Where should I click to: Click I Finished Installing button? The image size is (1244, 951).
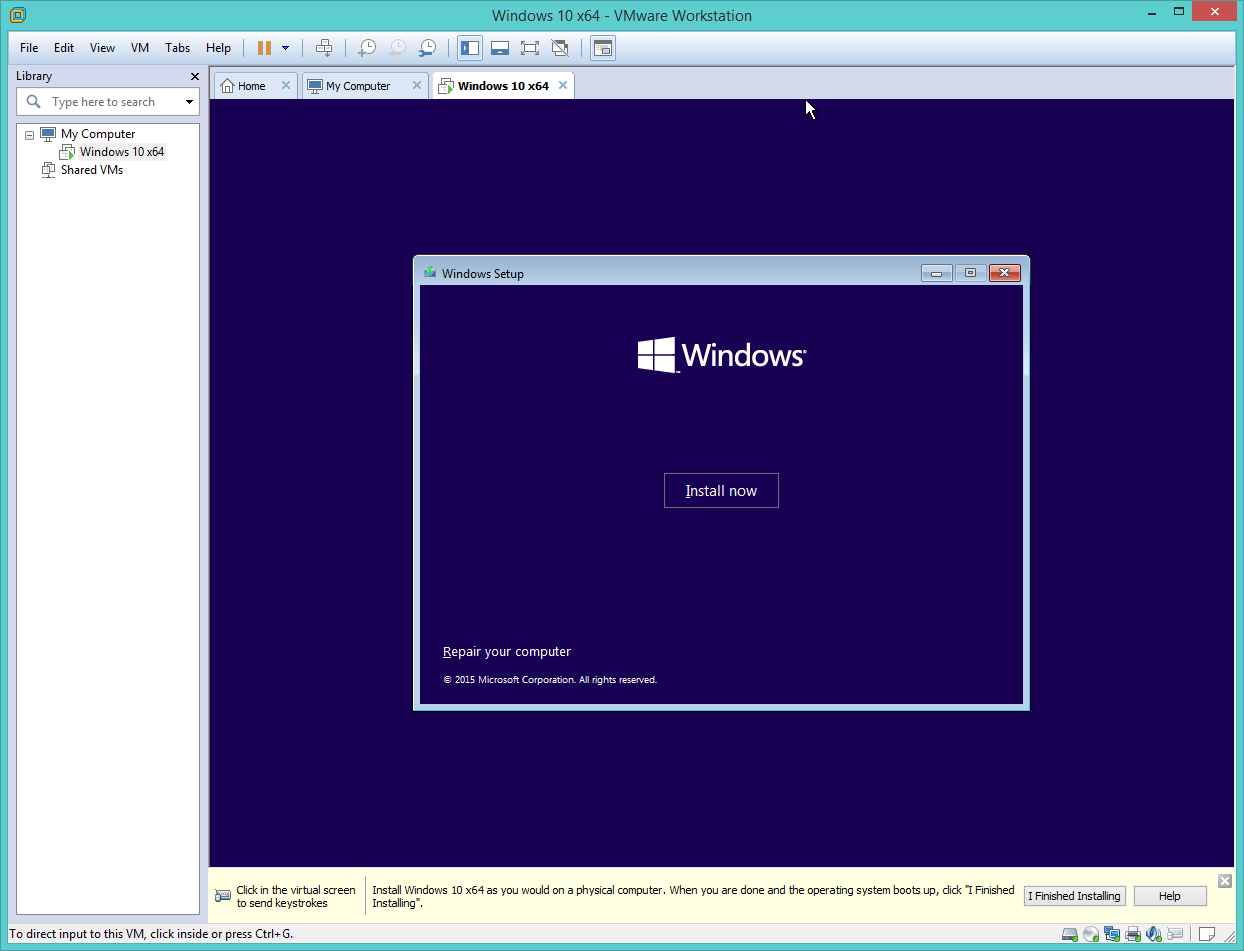[x=1074, y=896]
